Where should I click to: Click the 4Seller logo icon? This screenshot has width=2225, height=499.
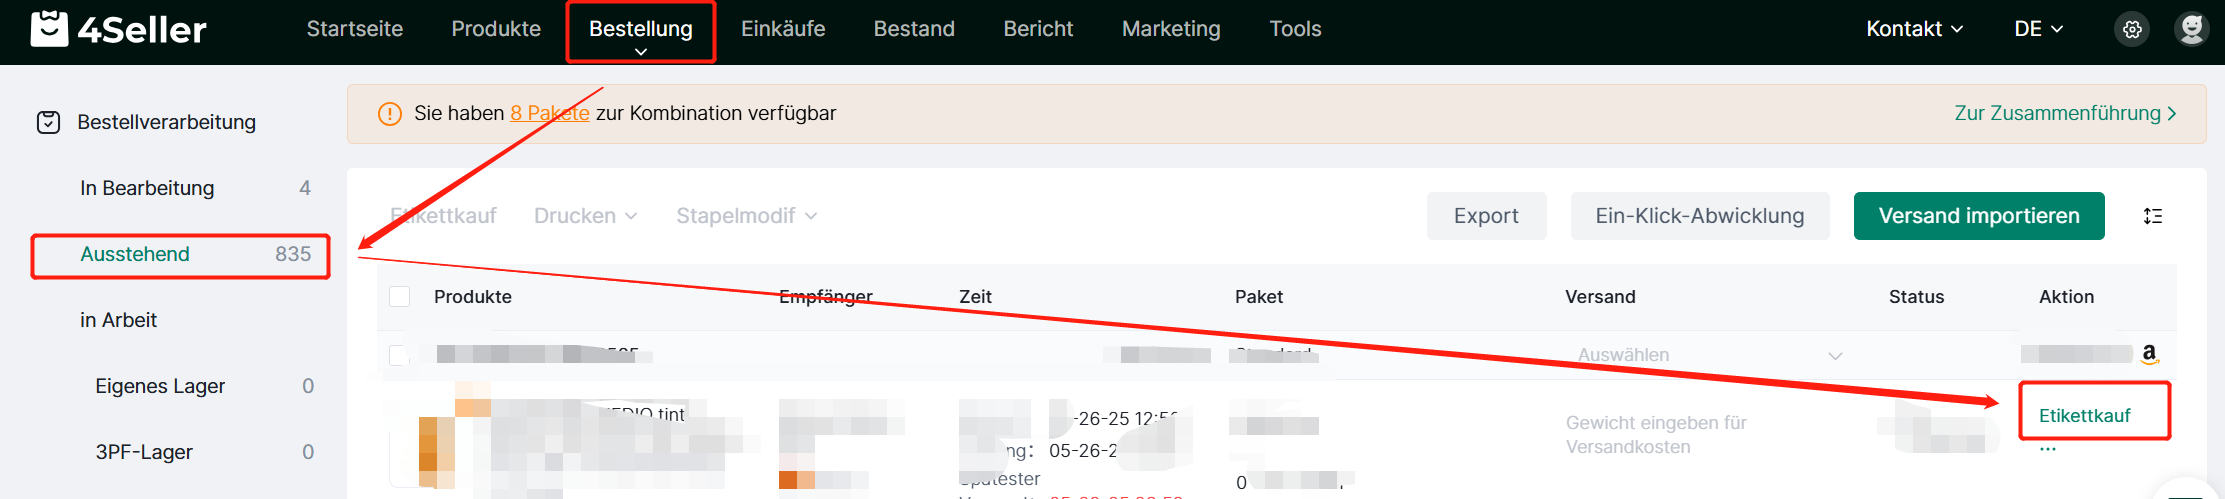pos(50,29)
